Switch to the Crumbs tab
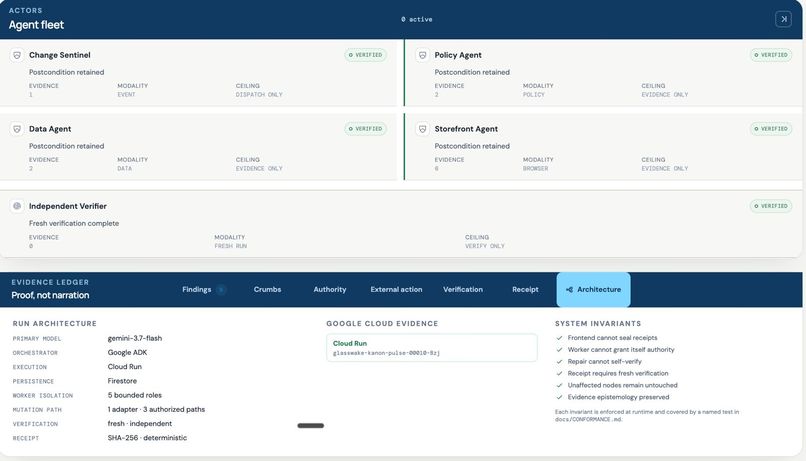 pyautogui.click(x=267, y=290)
